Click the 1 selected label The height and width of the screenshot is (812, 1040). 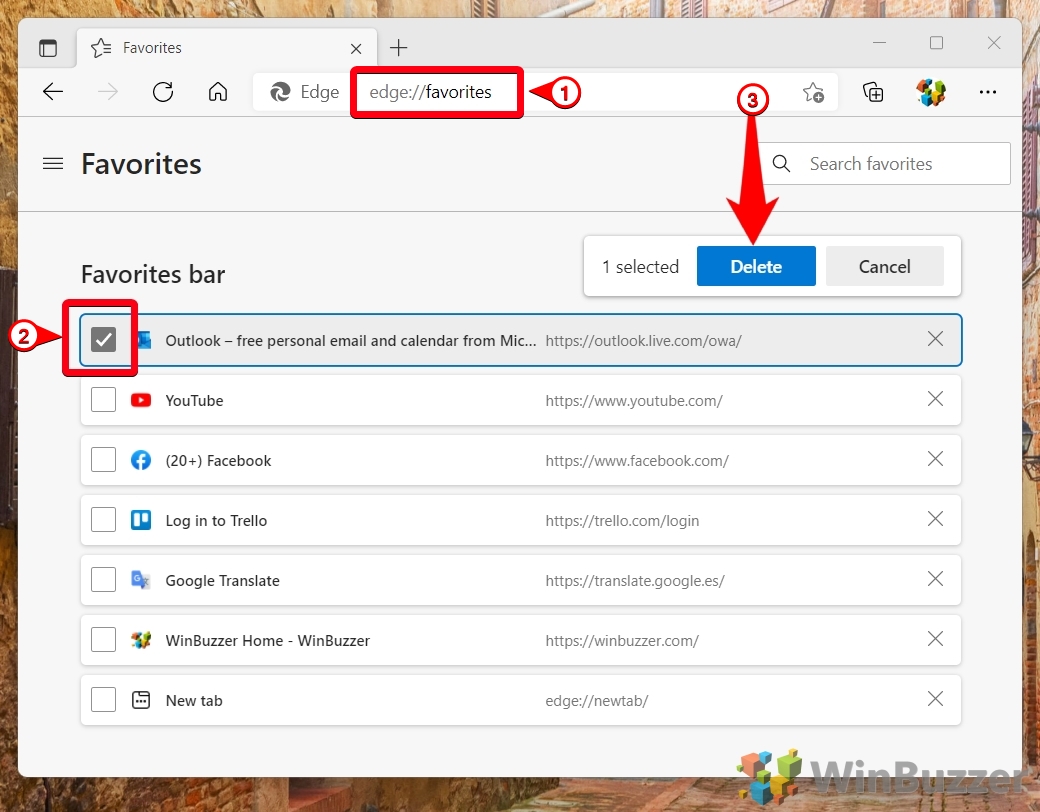point(640,267)
